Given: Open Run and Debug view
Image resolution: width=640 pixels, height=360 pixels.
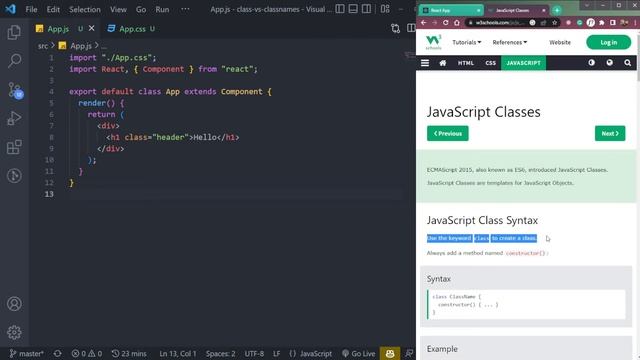Looking at the screenshot, I should (x=14, y=118).
